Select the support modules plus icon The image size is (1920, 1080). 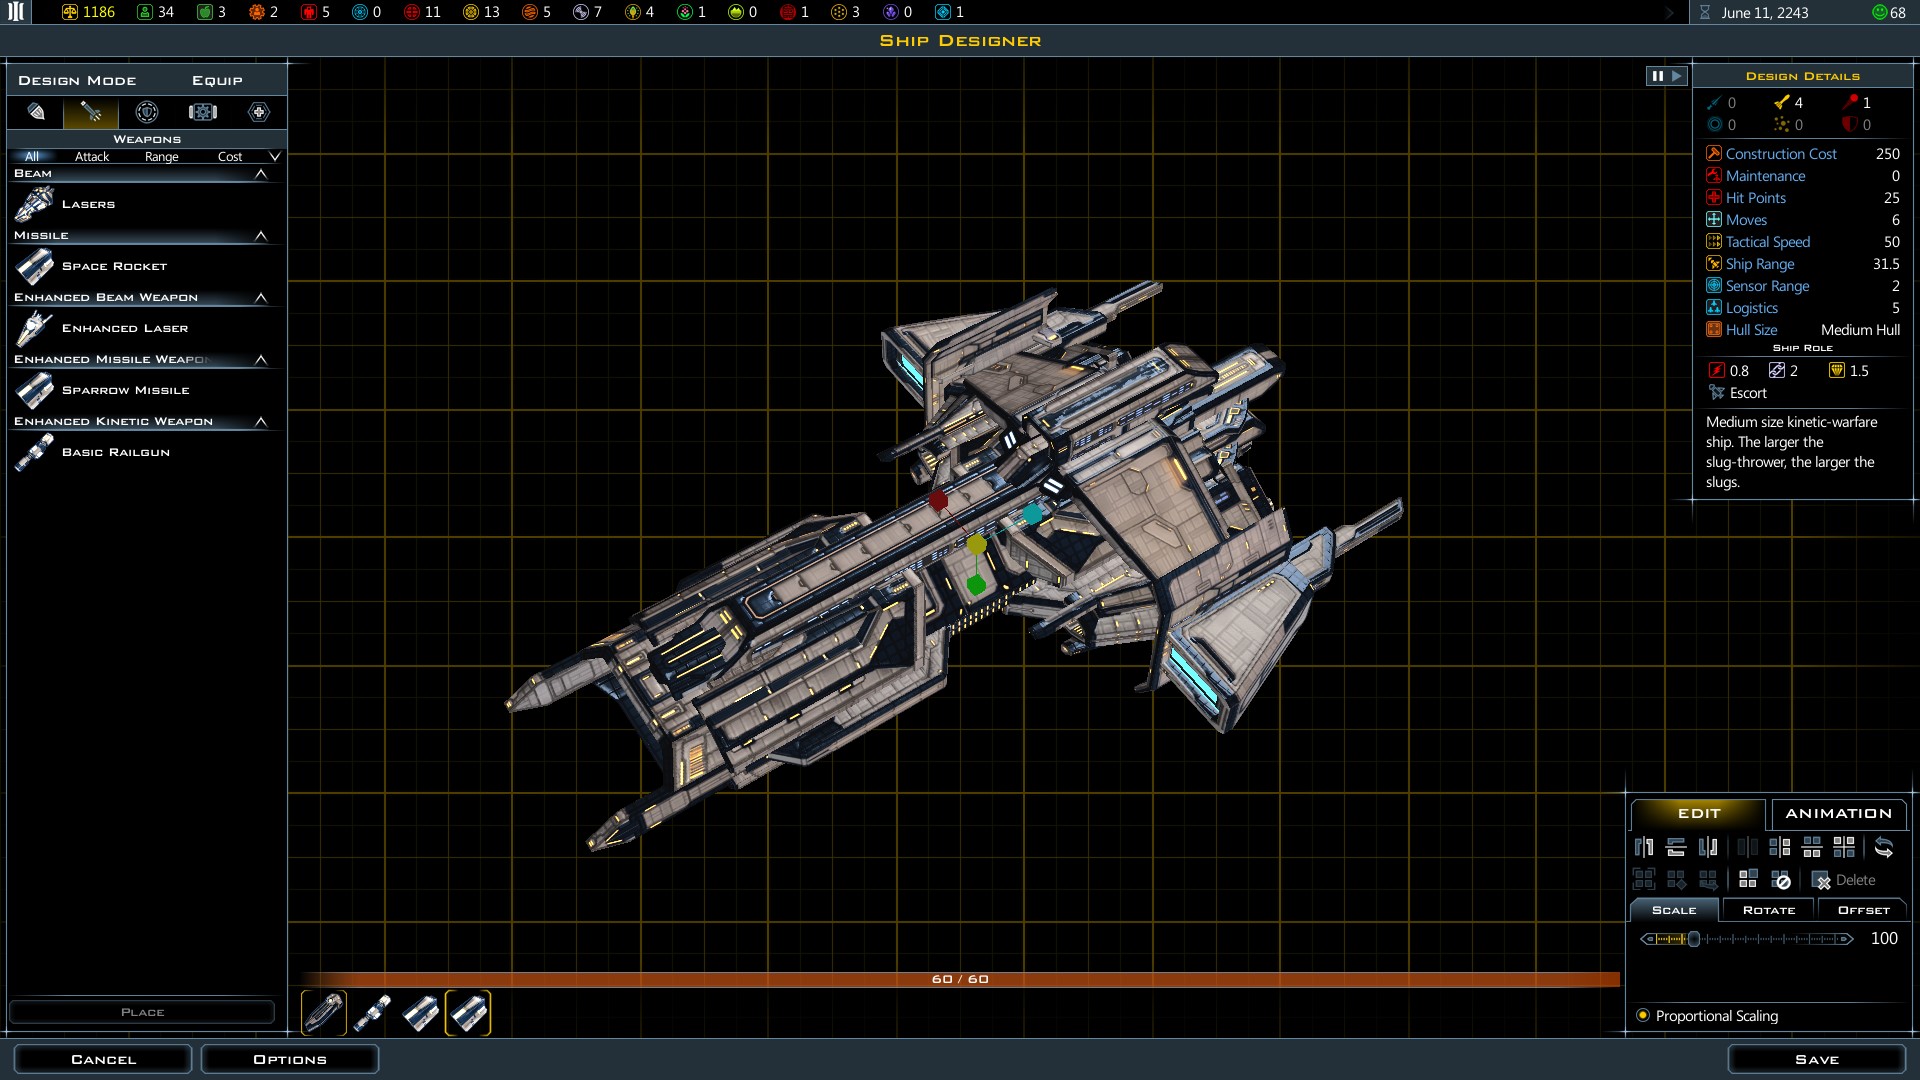259,112
